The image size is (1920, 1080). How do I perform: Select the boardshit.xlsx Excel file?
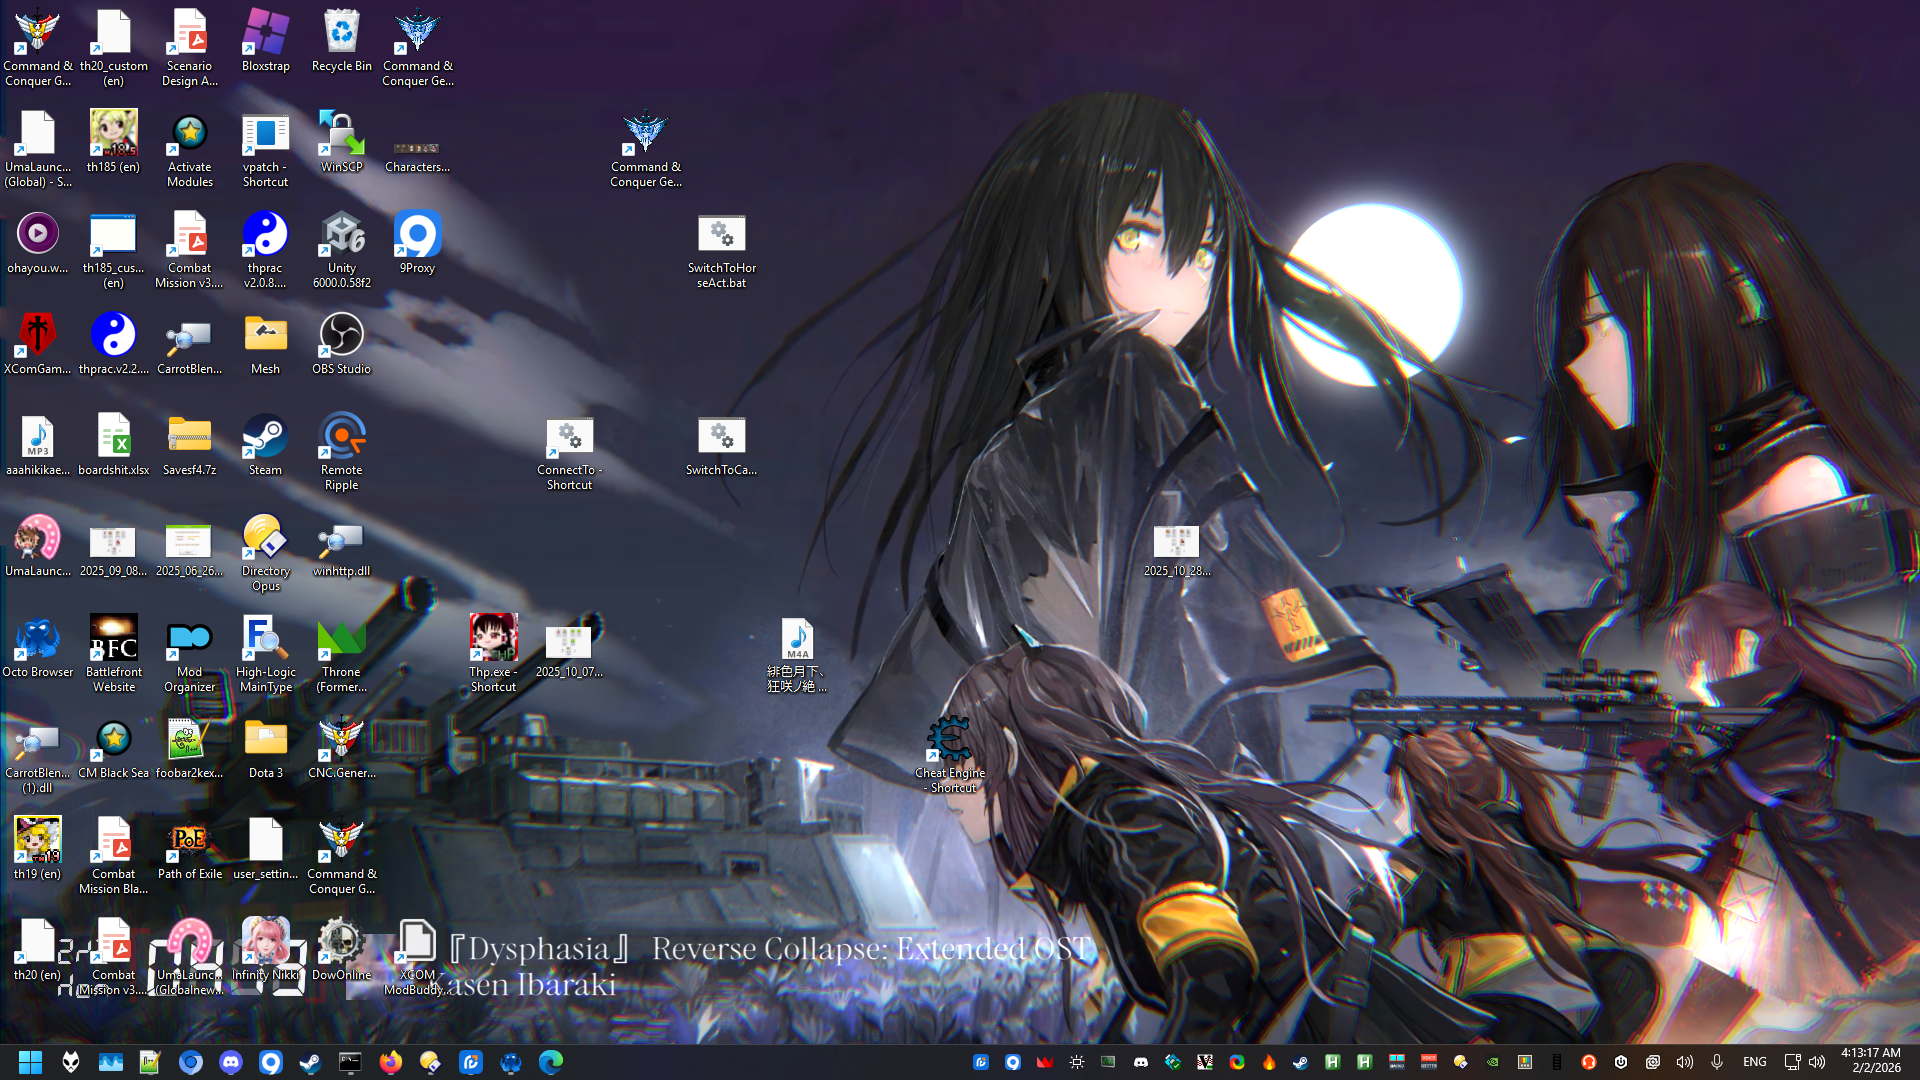(113, 437)
